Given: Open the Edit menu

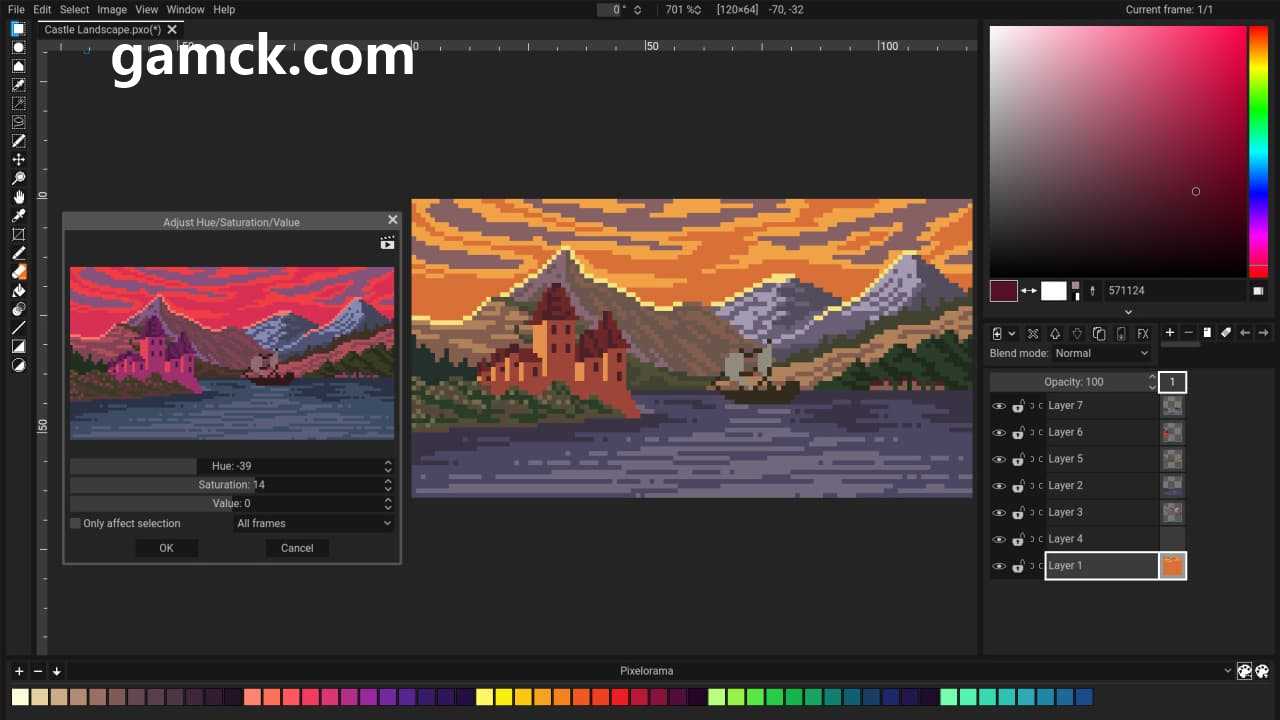Looking at the screenshot, I should [42, 9].
